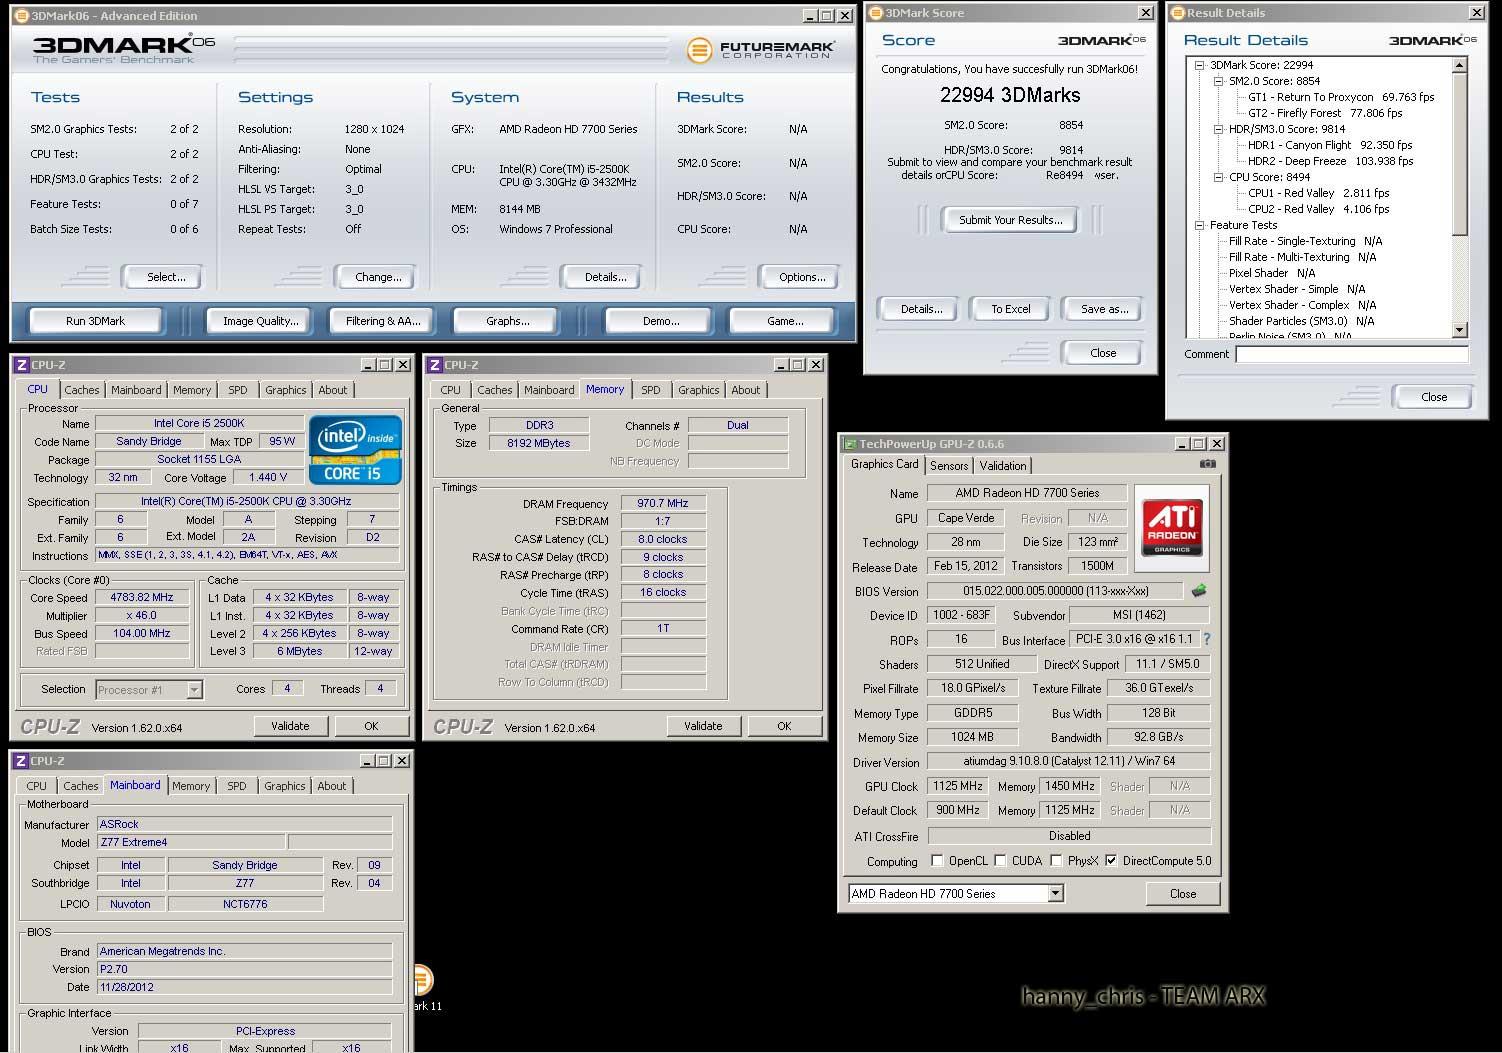Click the GPU Clock 1125 MHz field
1502x1053 pixels.
pos(958,786)
